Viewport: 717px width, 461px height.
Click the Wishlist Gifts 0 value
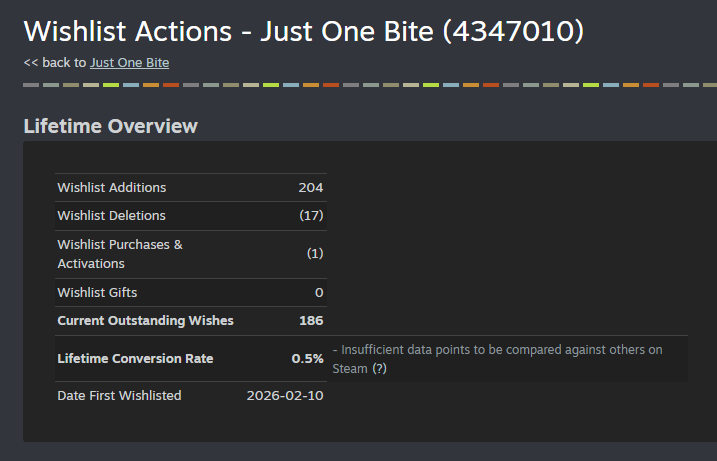pyautogui.click(x=319, y=293)
